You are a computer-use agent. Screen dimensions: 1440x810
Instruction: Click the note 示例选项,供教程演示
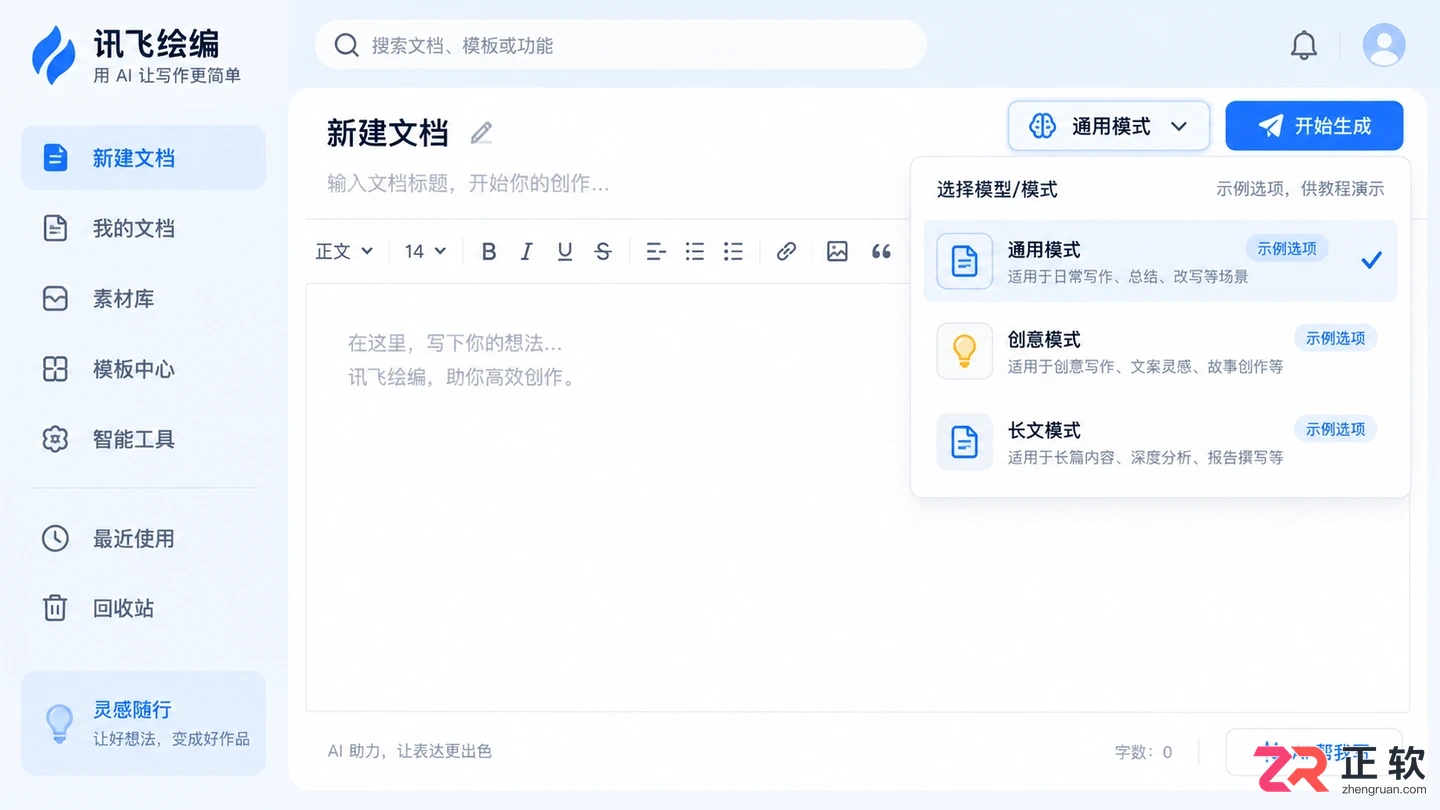tap(1300, 189)
